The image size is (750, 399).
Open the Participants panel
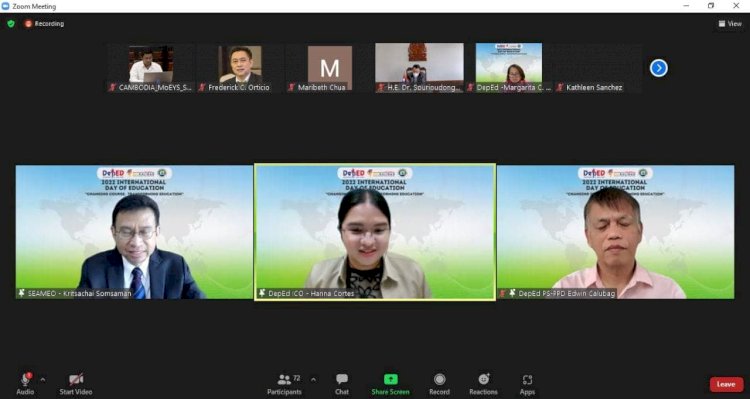tap(285, 385)
